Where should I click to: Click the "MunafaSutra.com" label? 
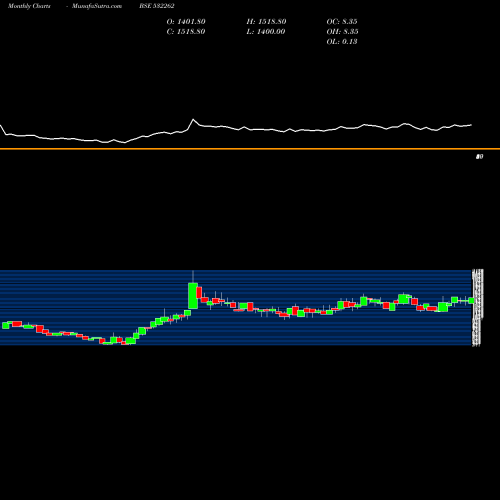pyautogui.click(x=97, y=6)
